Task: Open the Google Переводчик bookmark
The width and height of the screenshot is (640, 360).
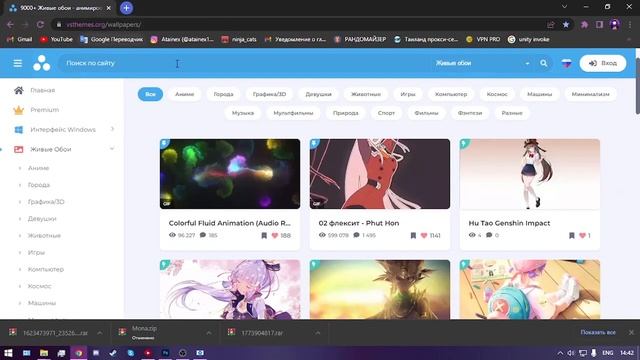Action: [111, 39]
